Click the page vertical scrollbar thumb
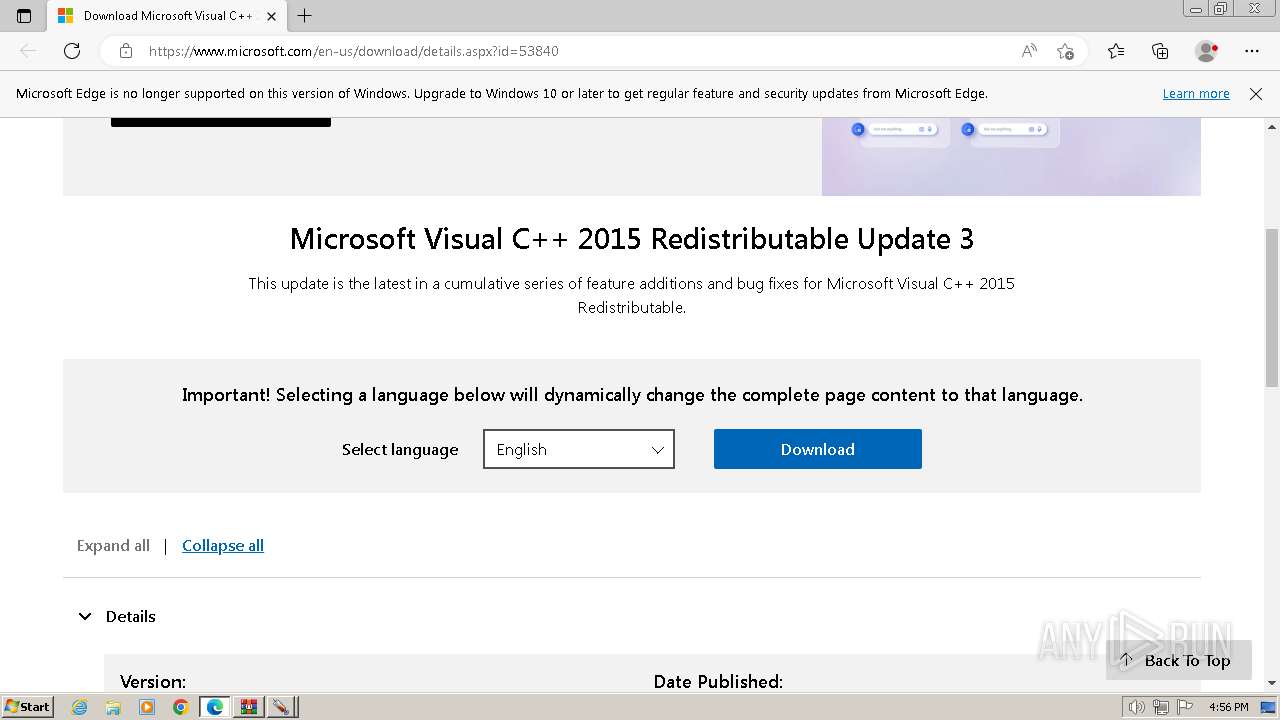Image resolution: width=1280 pixels, height=720 pixels. pos(1272,308)
